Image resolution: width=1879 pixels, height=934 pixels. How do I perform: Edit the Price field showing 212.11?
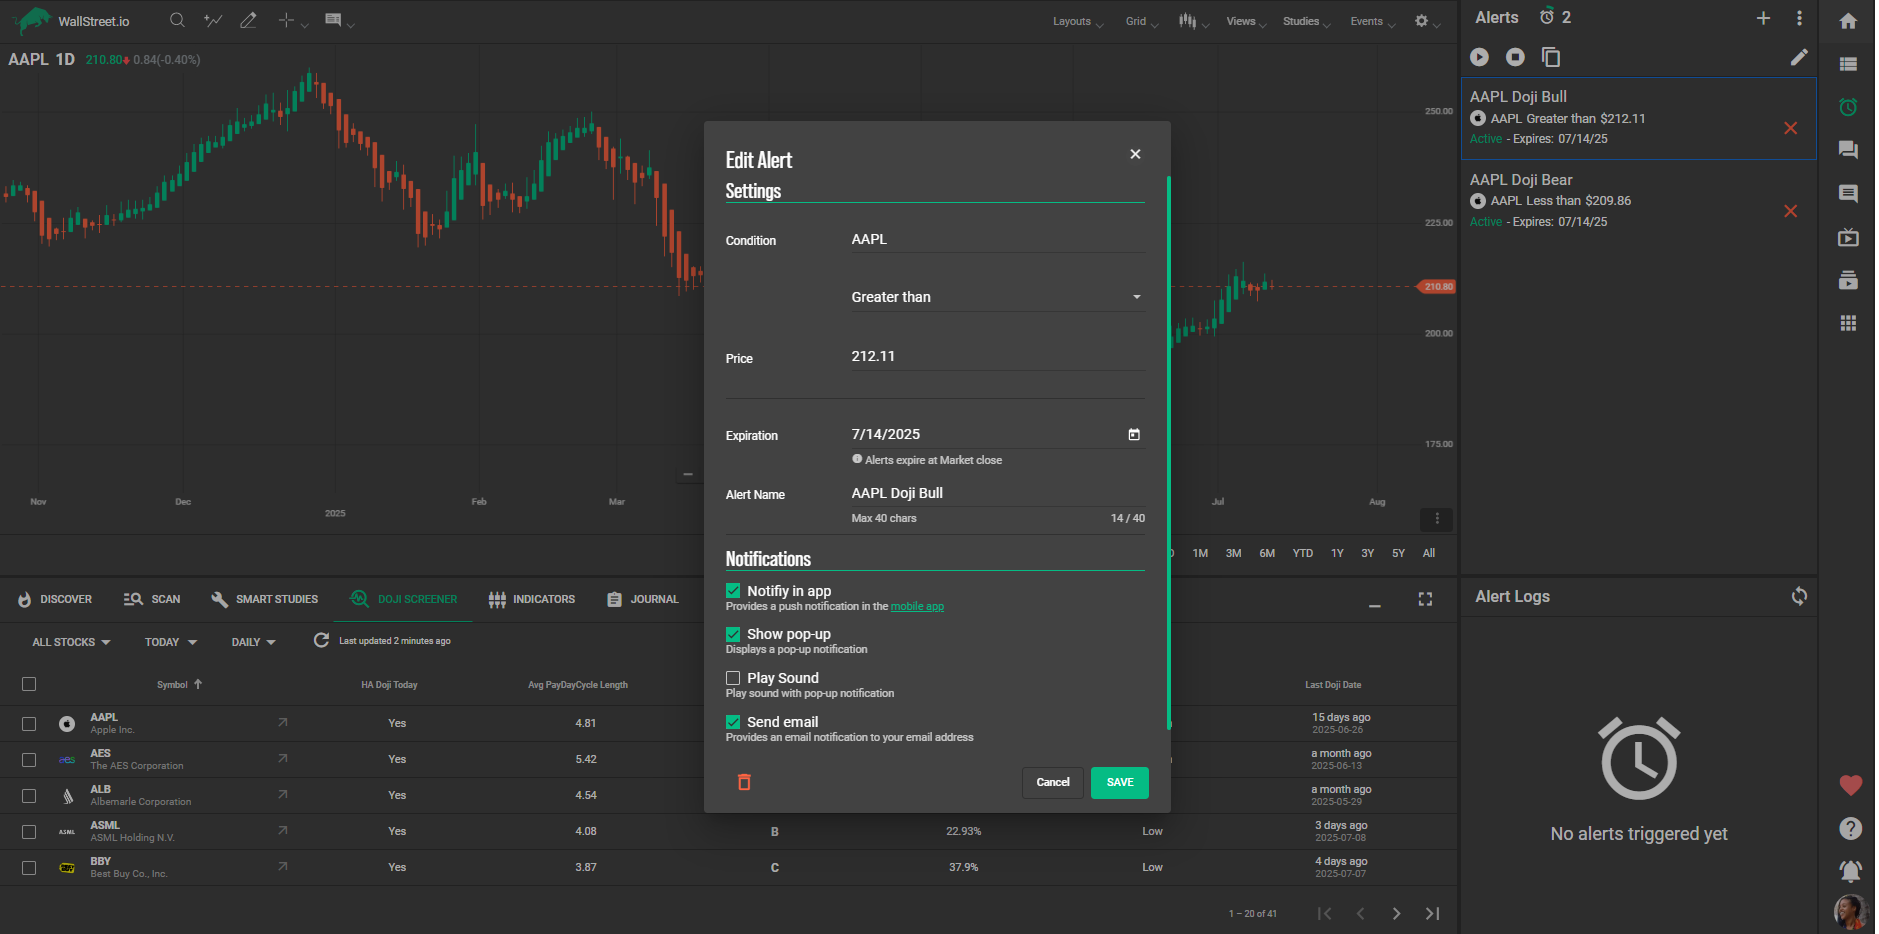[x=997, y=356]
